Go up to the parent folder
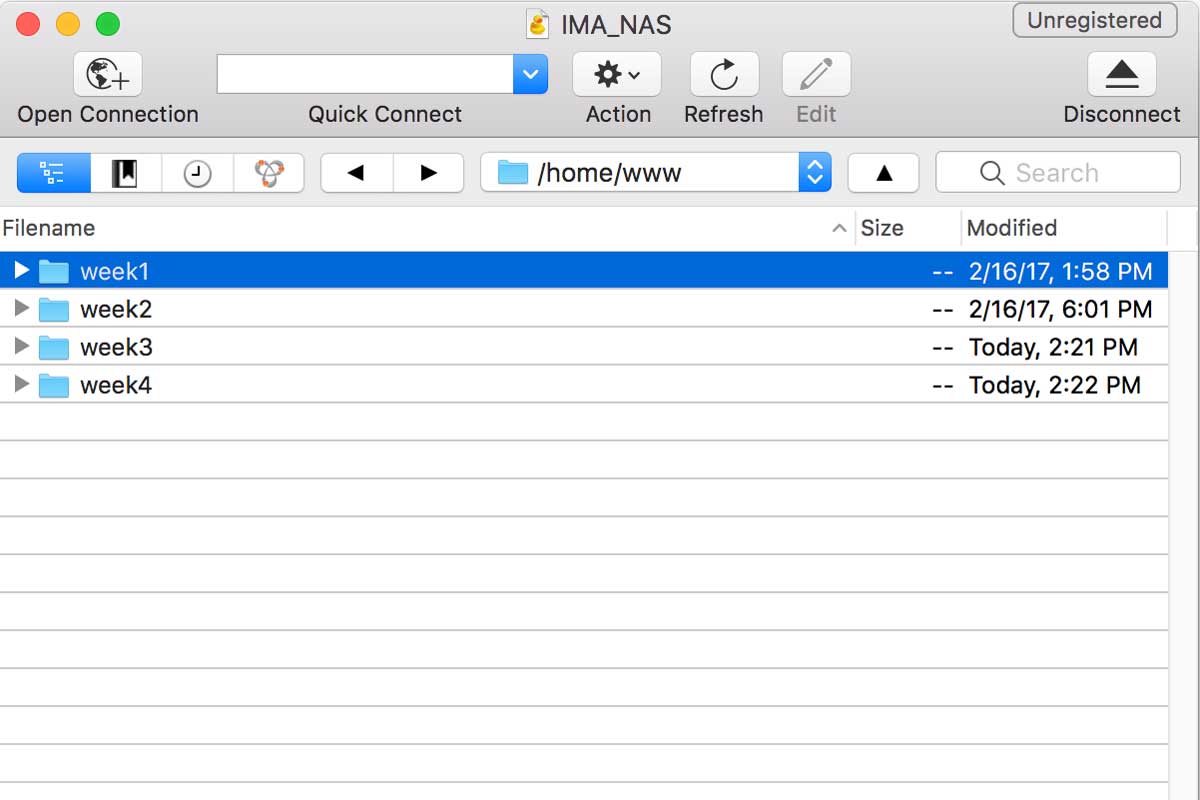The width and height of the screenshot is (1200, 800). [884, 173]
